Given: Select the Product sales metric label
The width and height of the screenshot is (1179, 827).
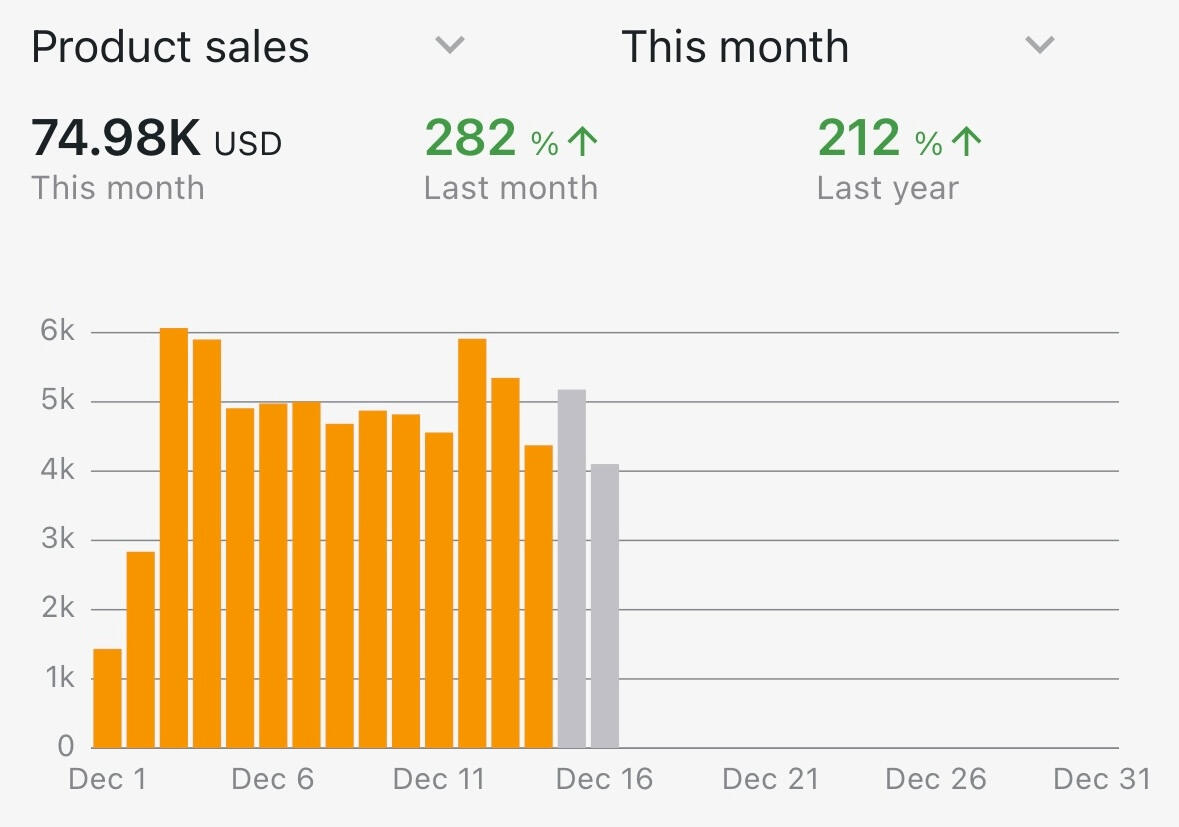Looking at the screenshot, I should point(170,47).
